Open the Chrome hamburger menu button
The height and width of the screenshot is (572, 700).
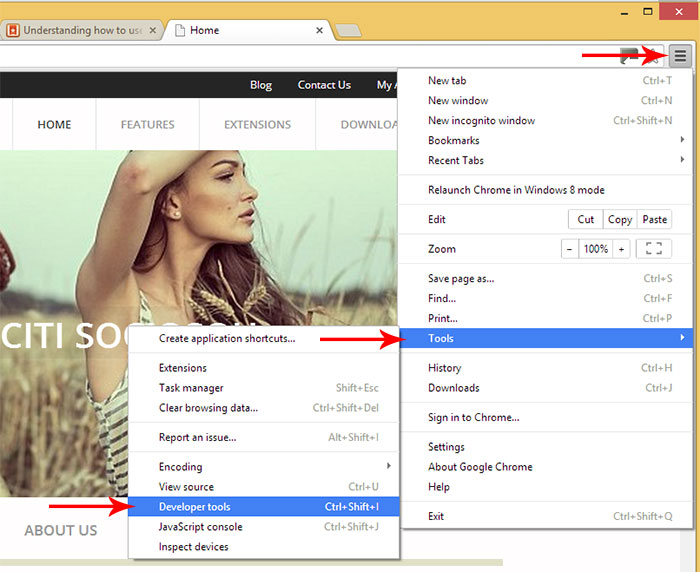680,56
